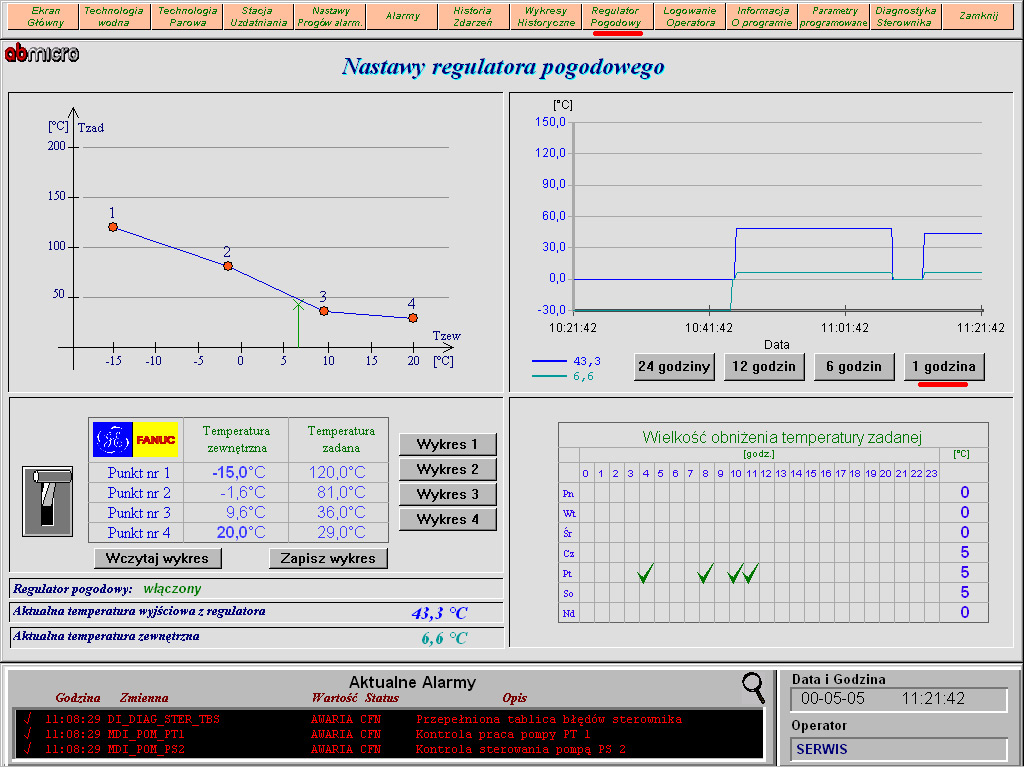Acknowledge the MDI_POM_PS2 alarm checkmark
Image resolution: width=1024 pixels, height=768 pixels.
(x=27, y=749)
